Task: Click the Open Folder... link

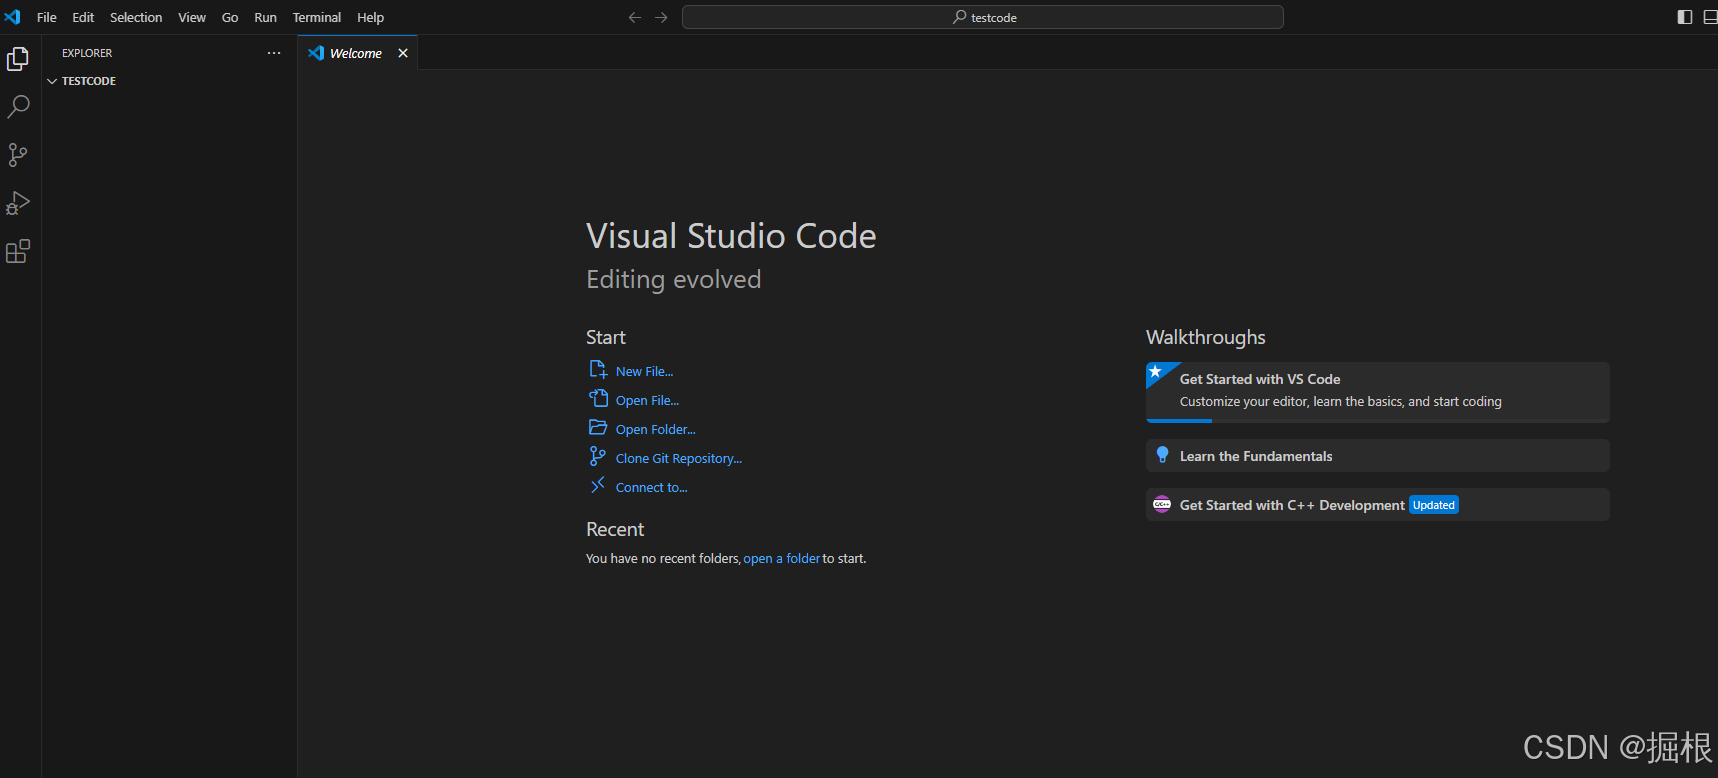Action: tap(656, 429)
